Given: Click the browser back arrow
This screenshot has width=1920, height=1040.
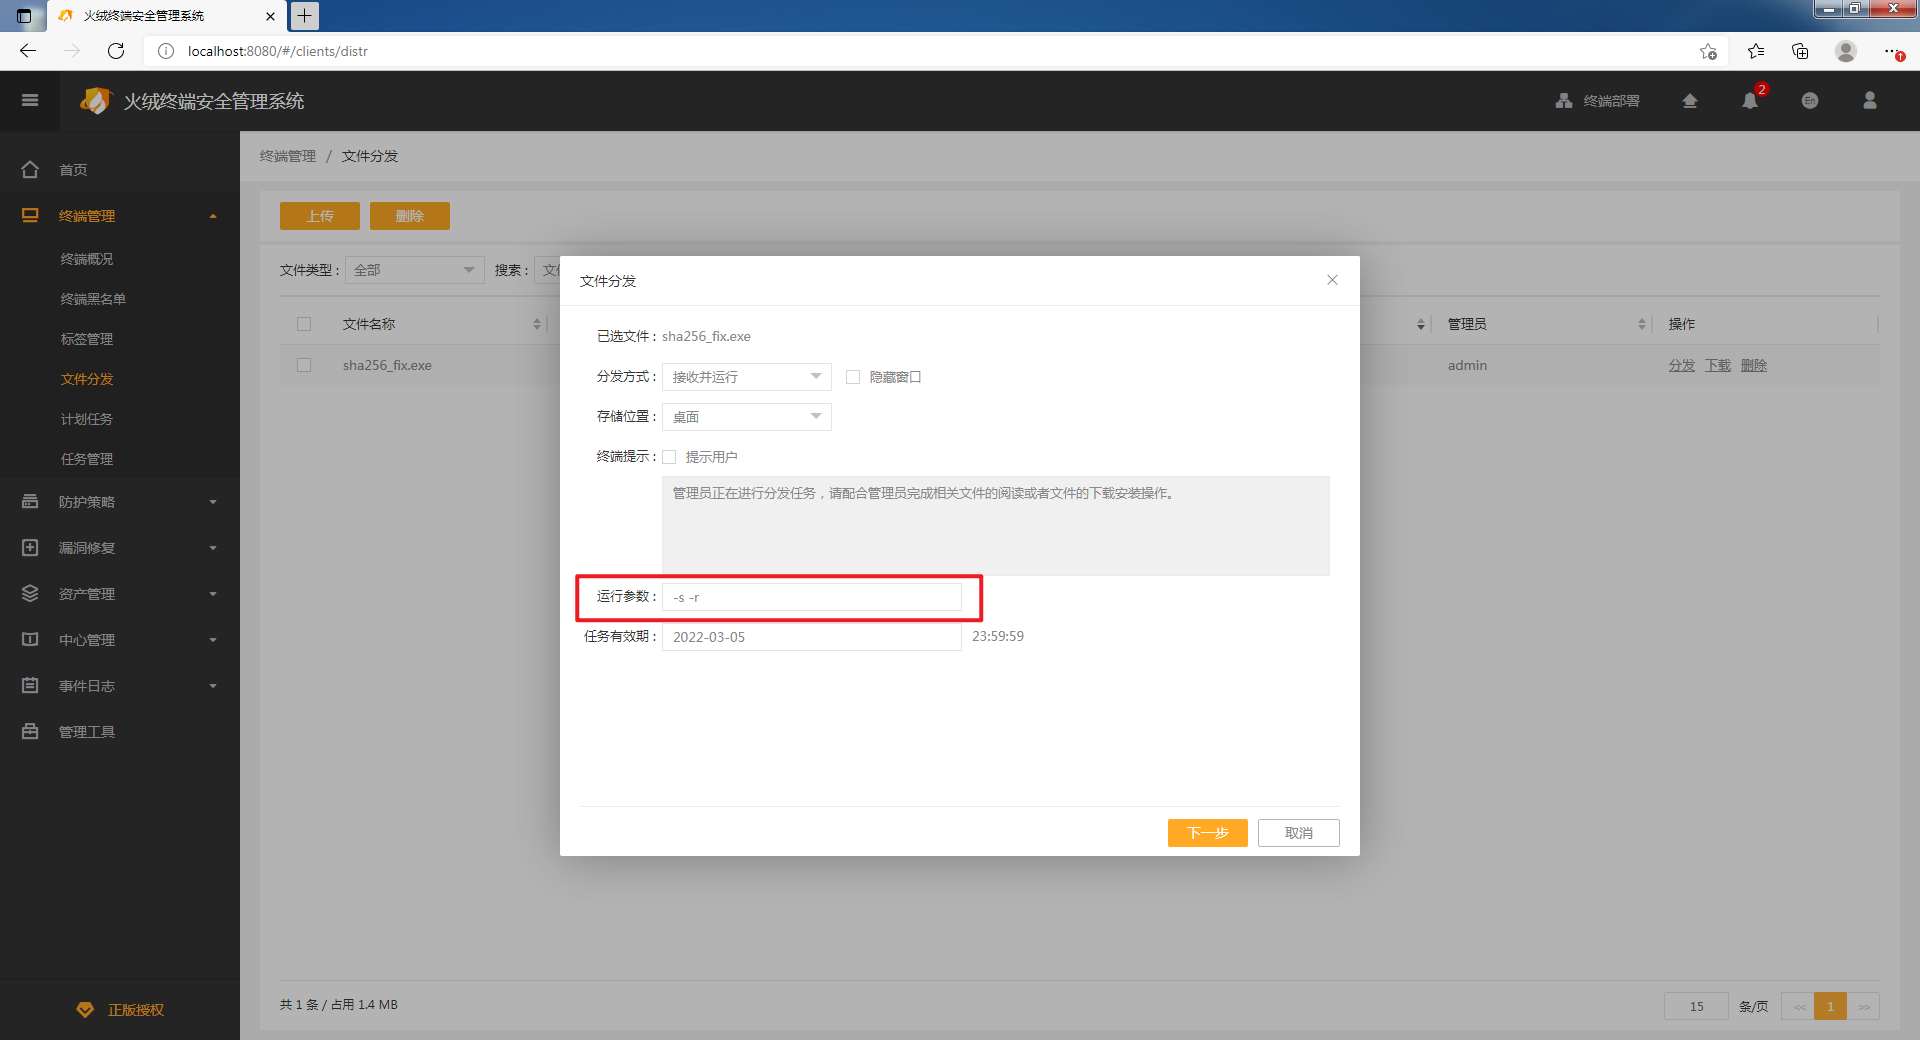Looking at the screenshot, I should click(28, 51).
